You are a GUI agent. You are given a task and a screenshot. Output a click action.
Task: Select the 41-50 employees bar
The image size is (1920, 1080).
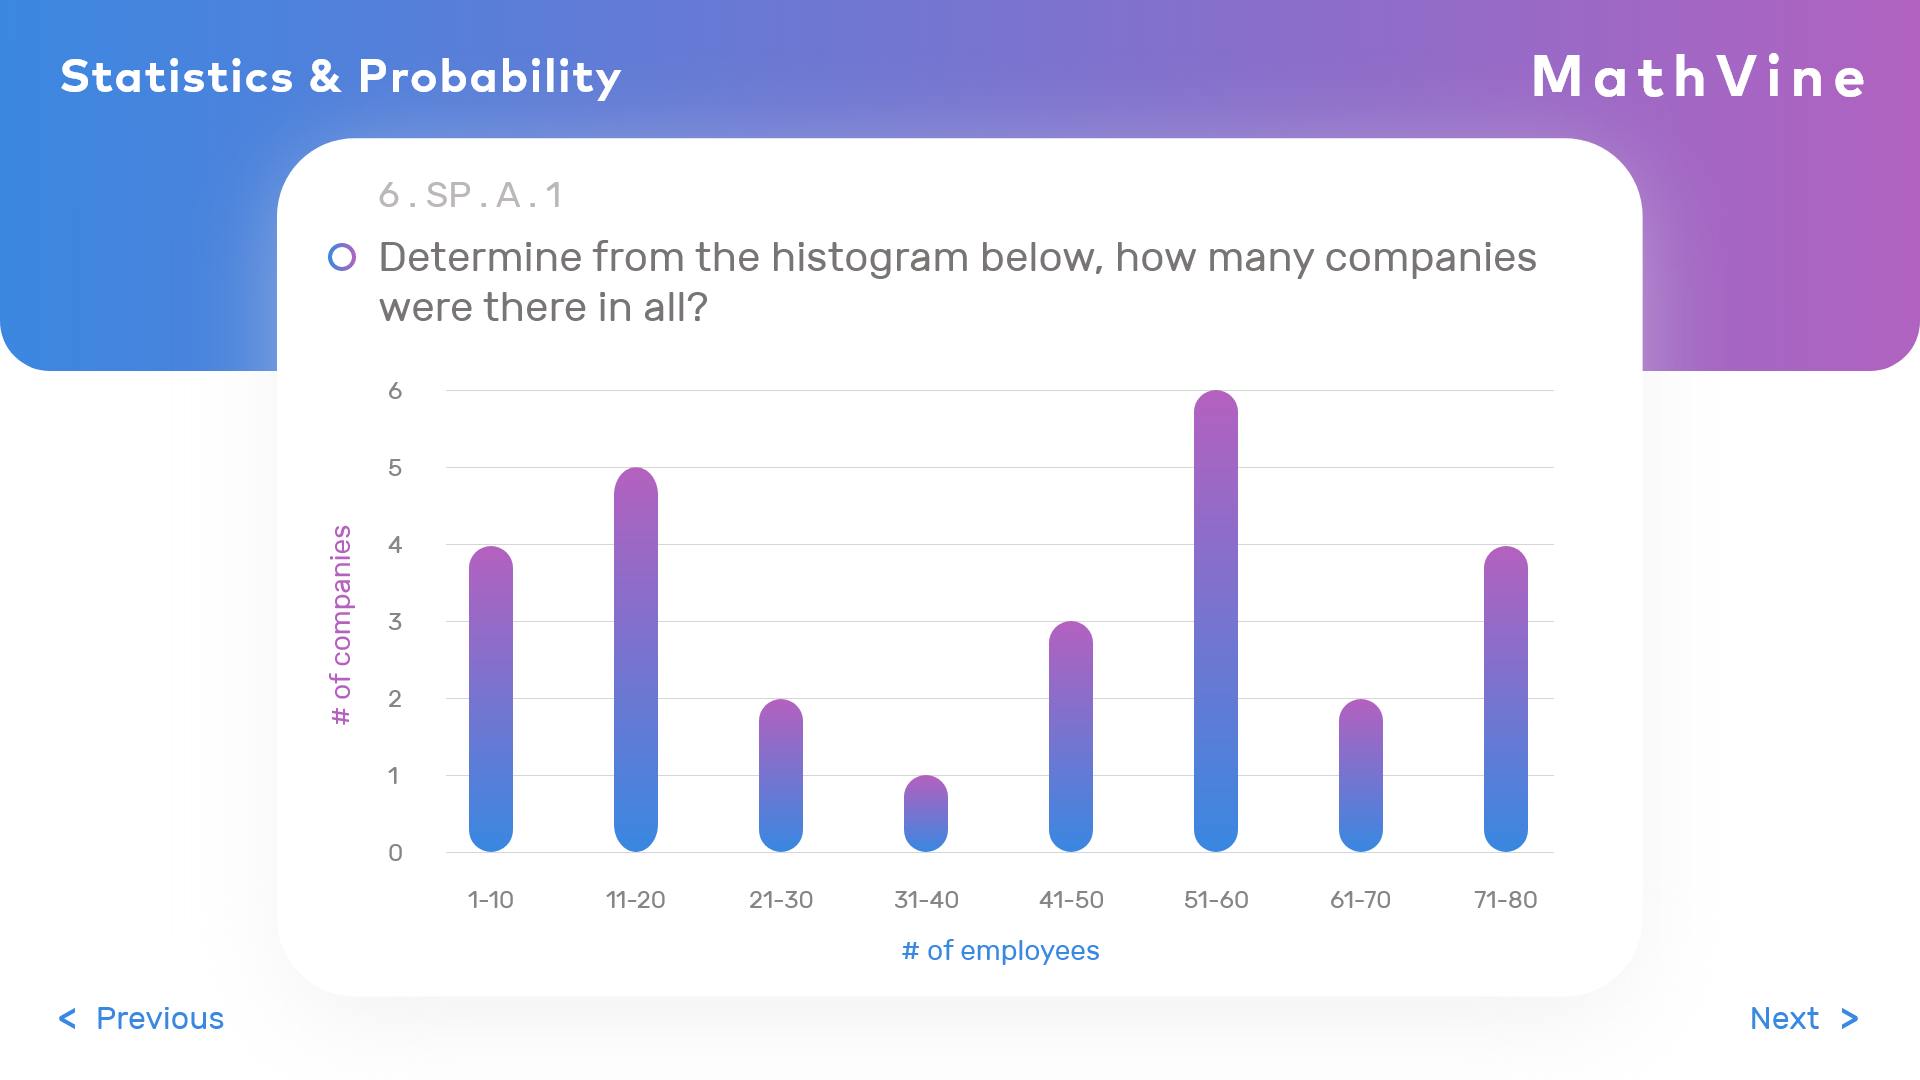tap(1071, 737)
